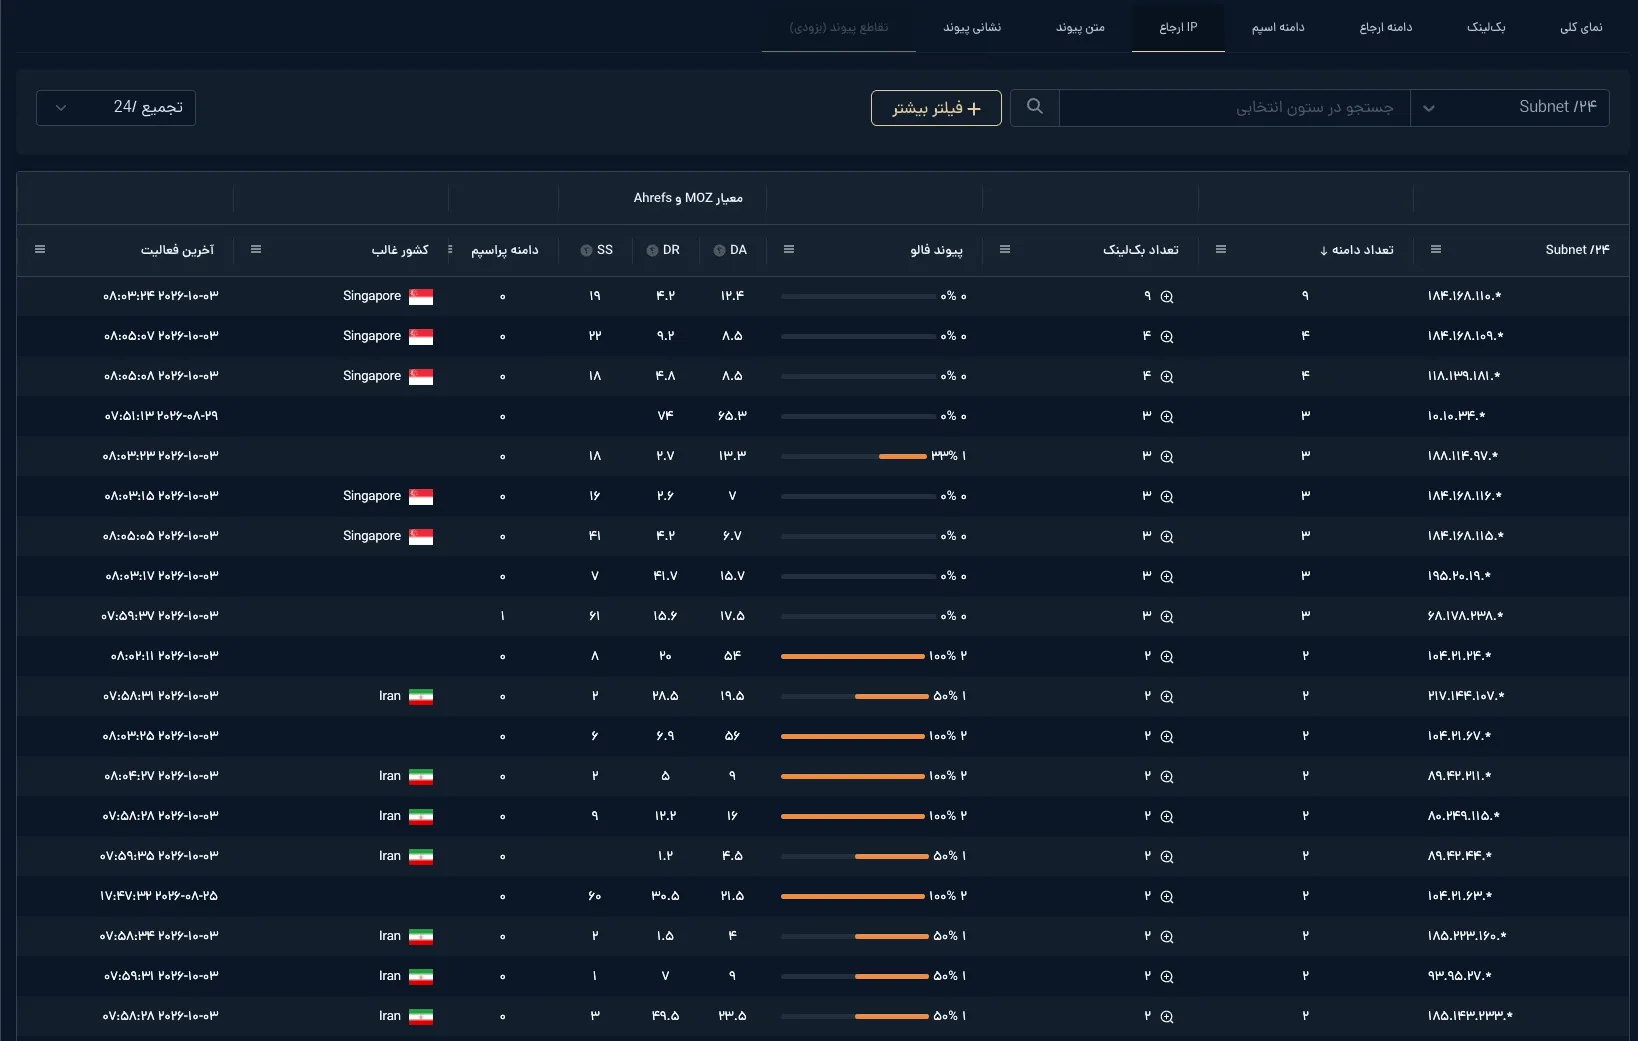This screenshot has width=1638, height=1041.
Task: Click the فیلتر بیشتر button
Action: (x=936, y=108)
